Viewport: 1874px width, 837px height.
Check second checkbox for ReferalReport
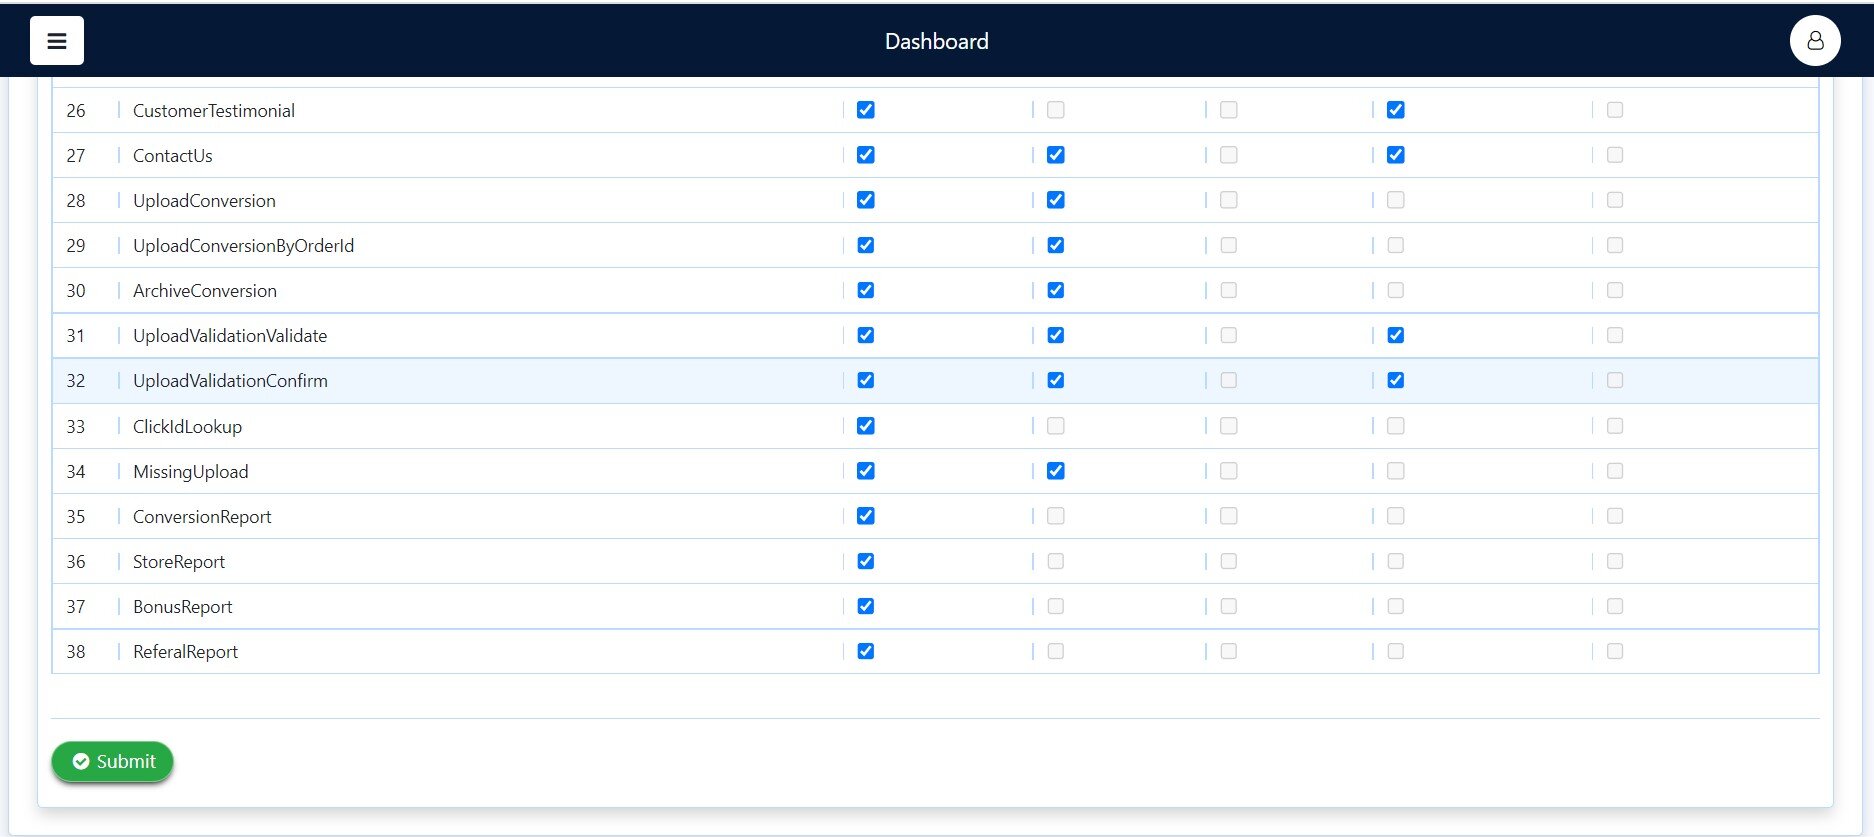[1056, 651]
